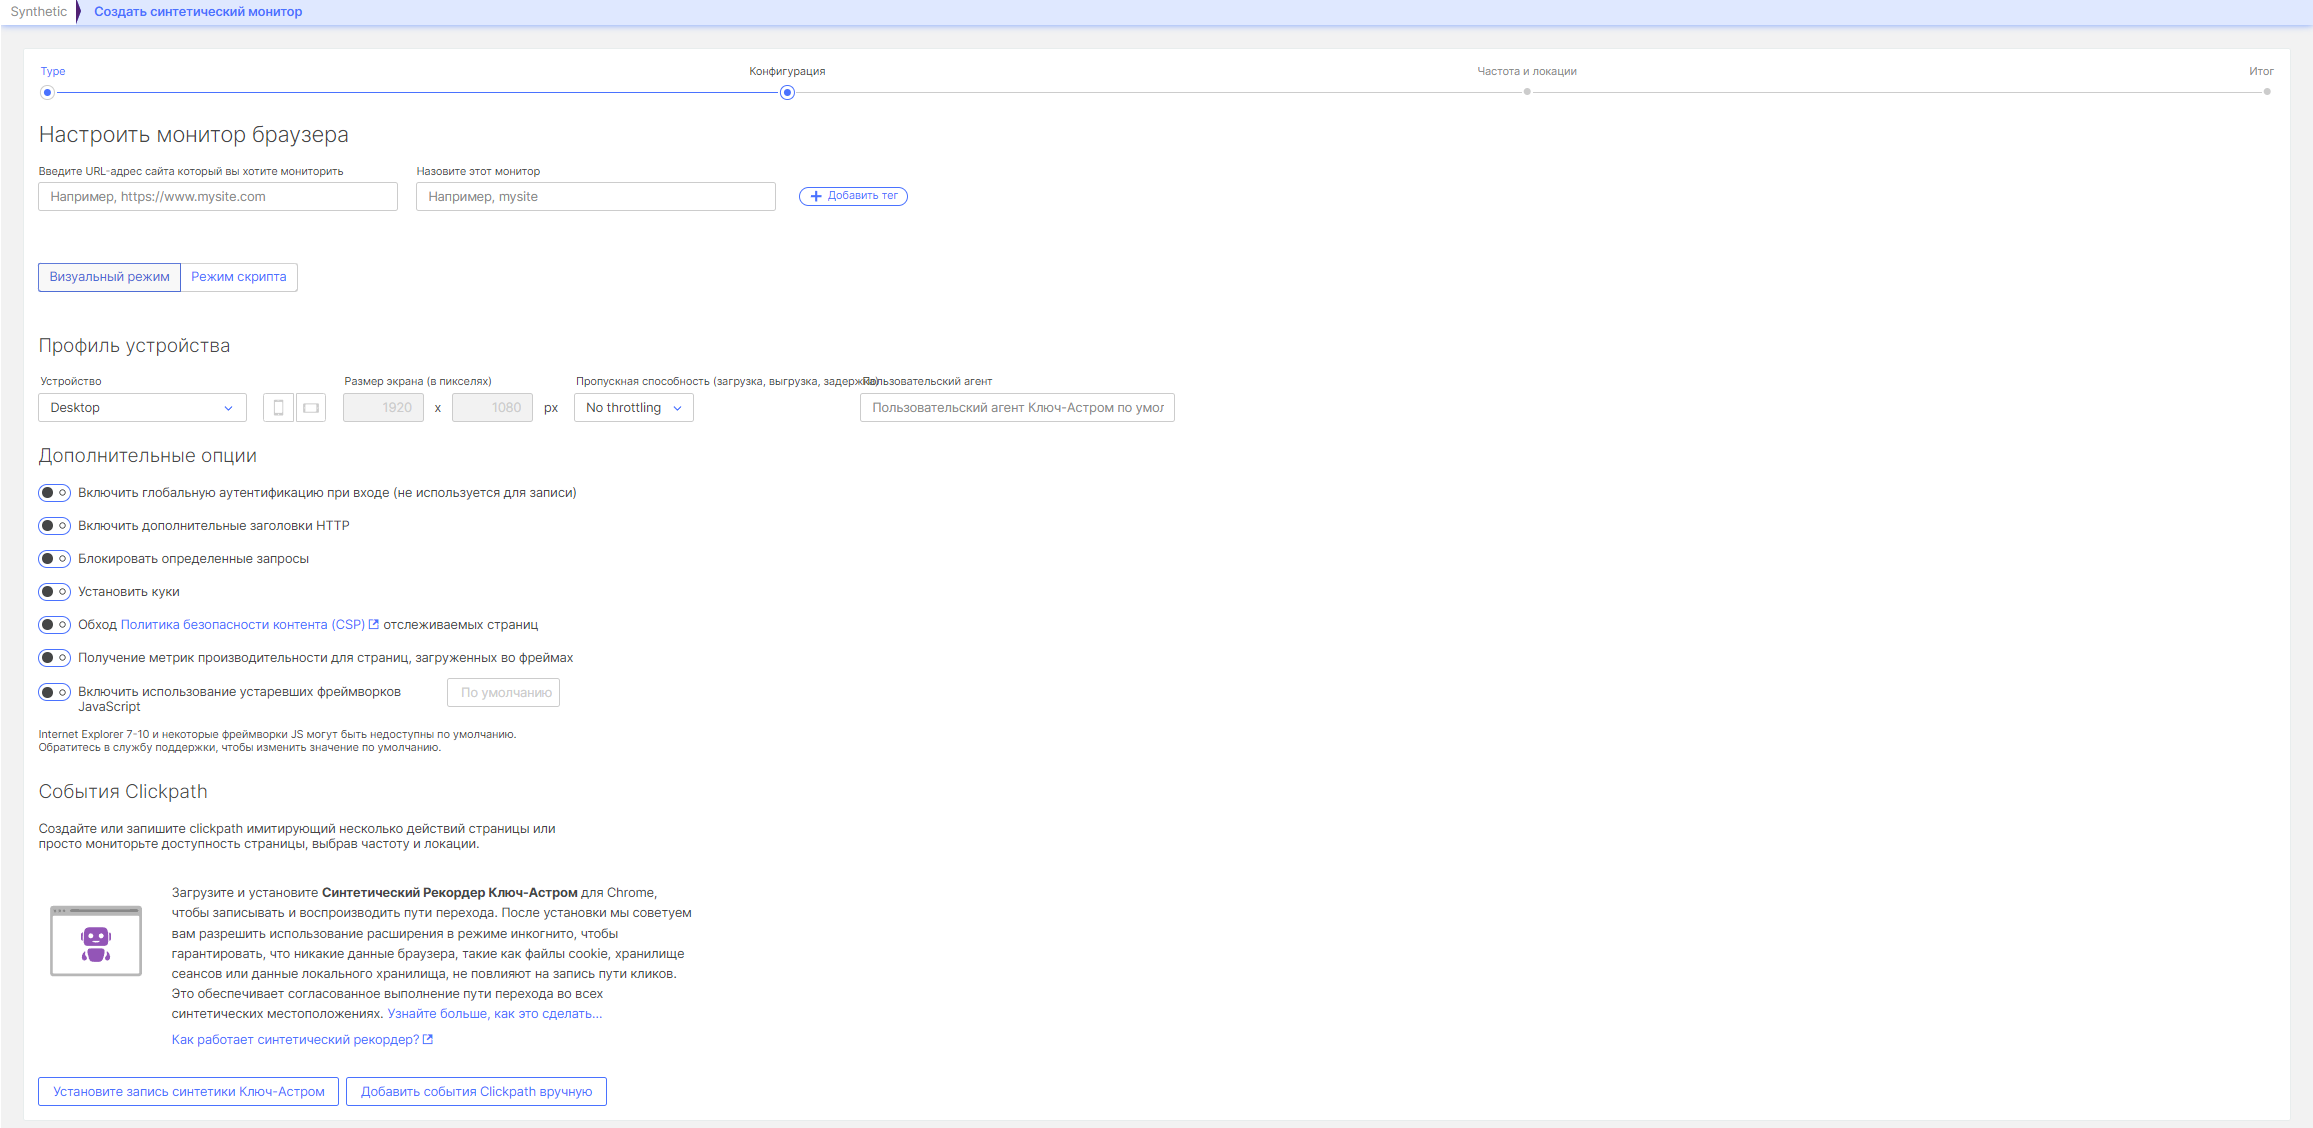Click plus icon in Добавить тег
The width and height of the screenshot is (2313, 1128).
coord(816,196)
